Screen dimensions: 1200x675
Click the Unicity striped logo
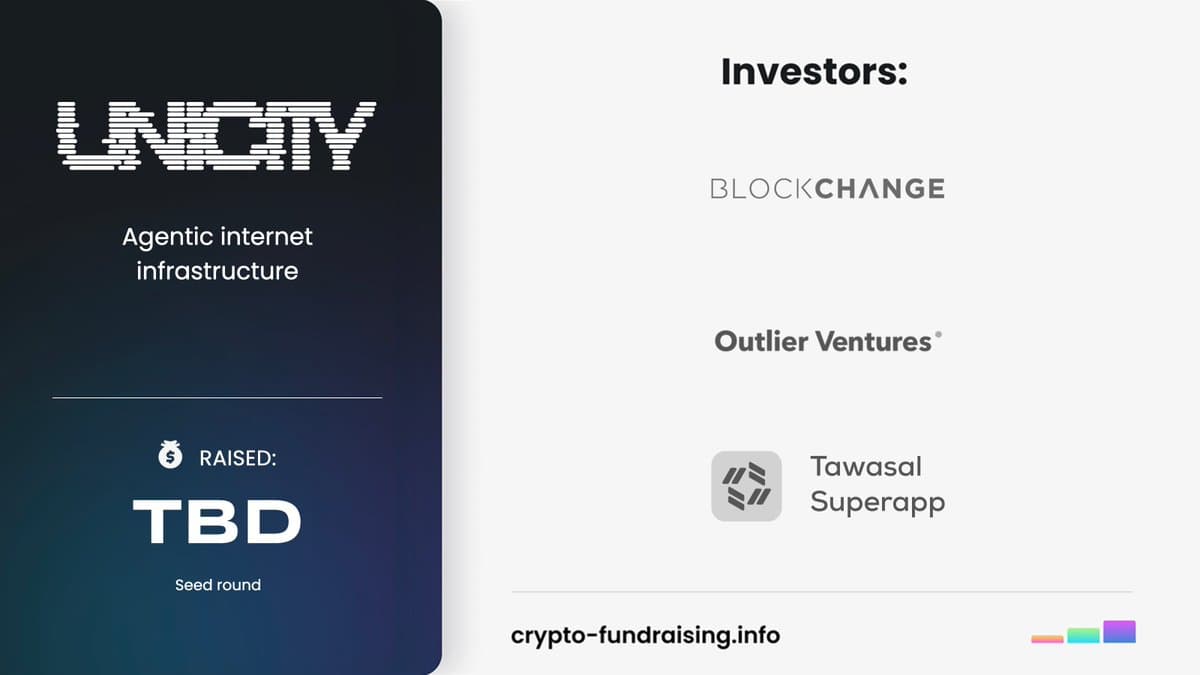(217, 134)
